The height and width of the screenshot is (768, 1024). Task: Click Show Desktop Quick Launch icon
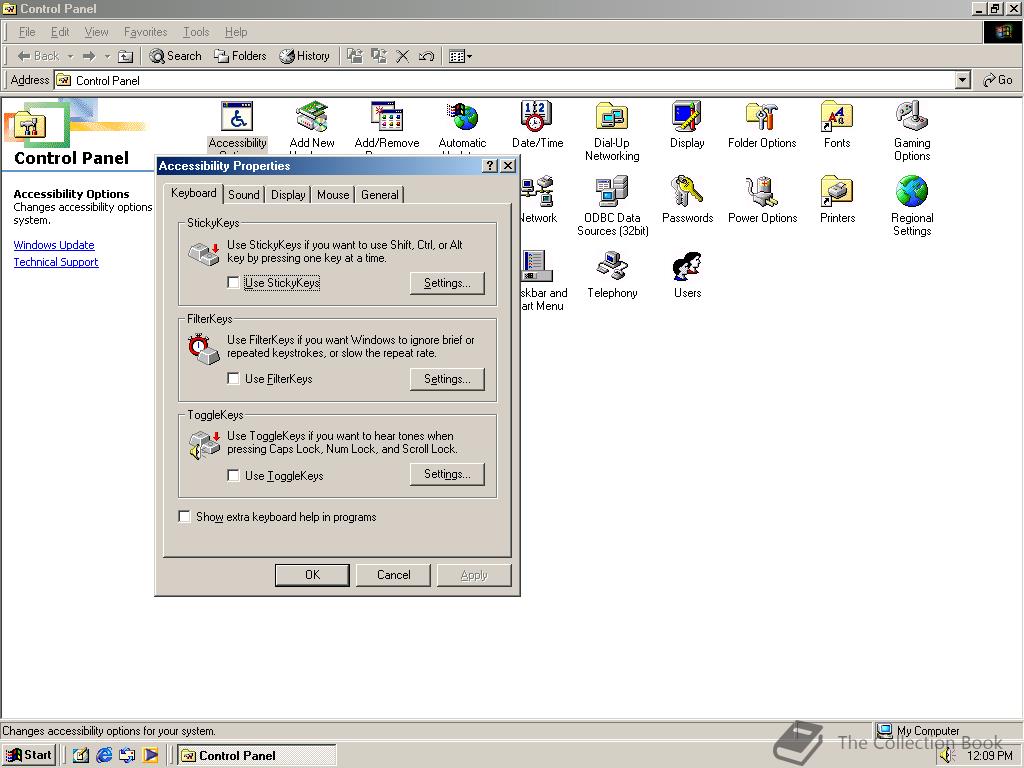pos(81,755)
